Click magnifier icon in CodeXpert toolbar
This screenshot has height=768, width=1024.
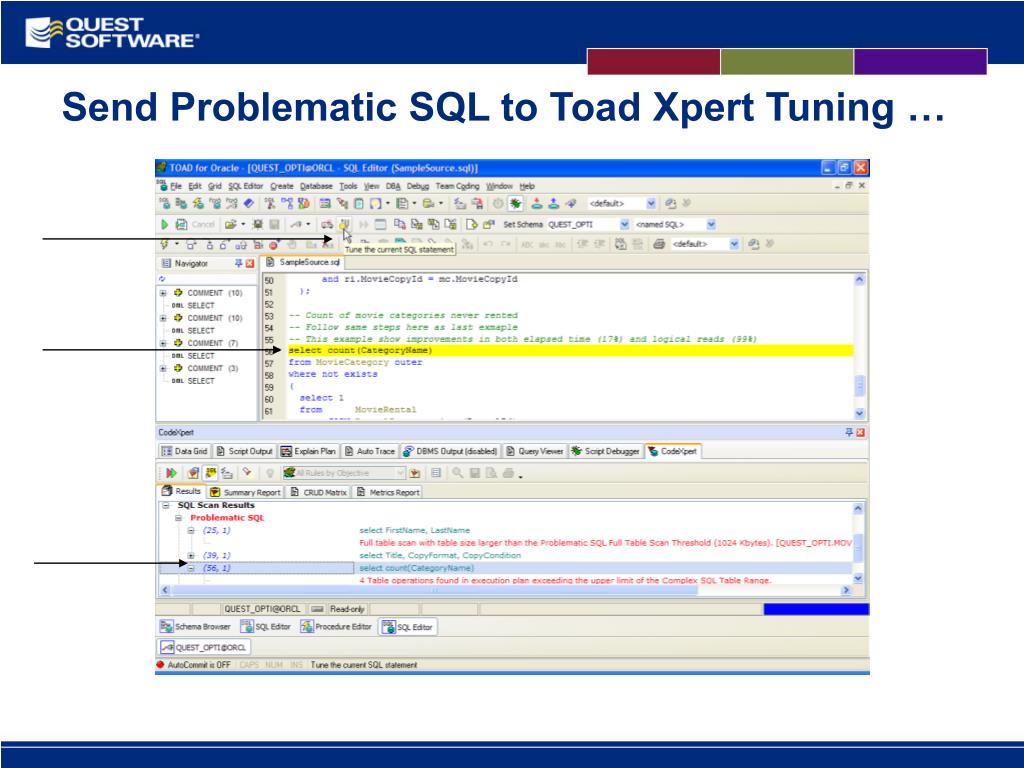point(457,473)
